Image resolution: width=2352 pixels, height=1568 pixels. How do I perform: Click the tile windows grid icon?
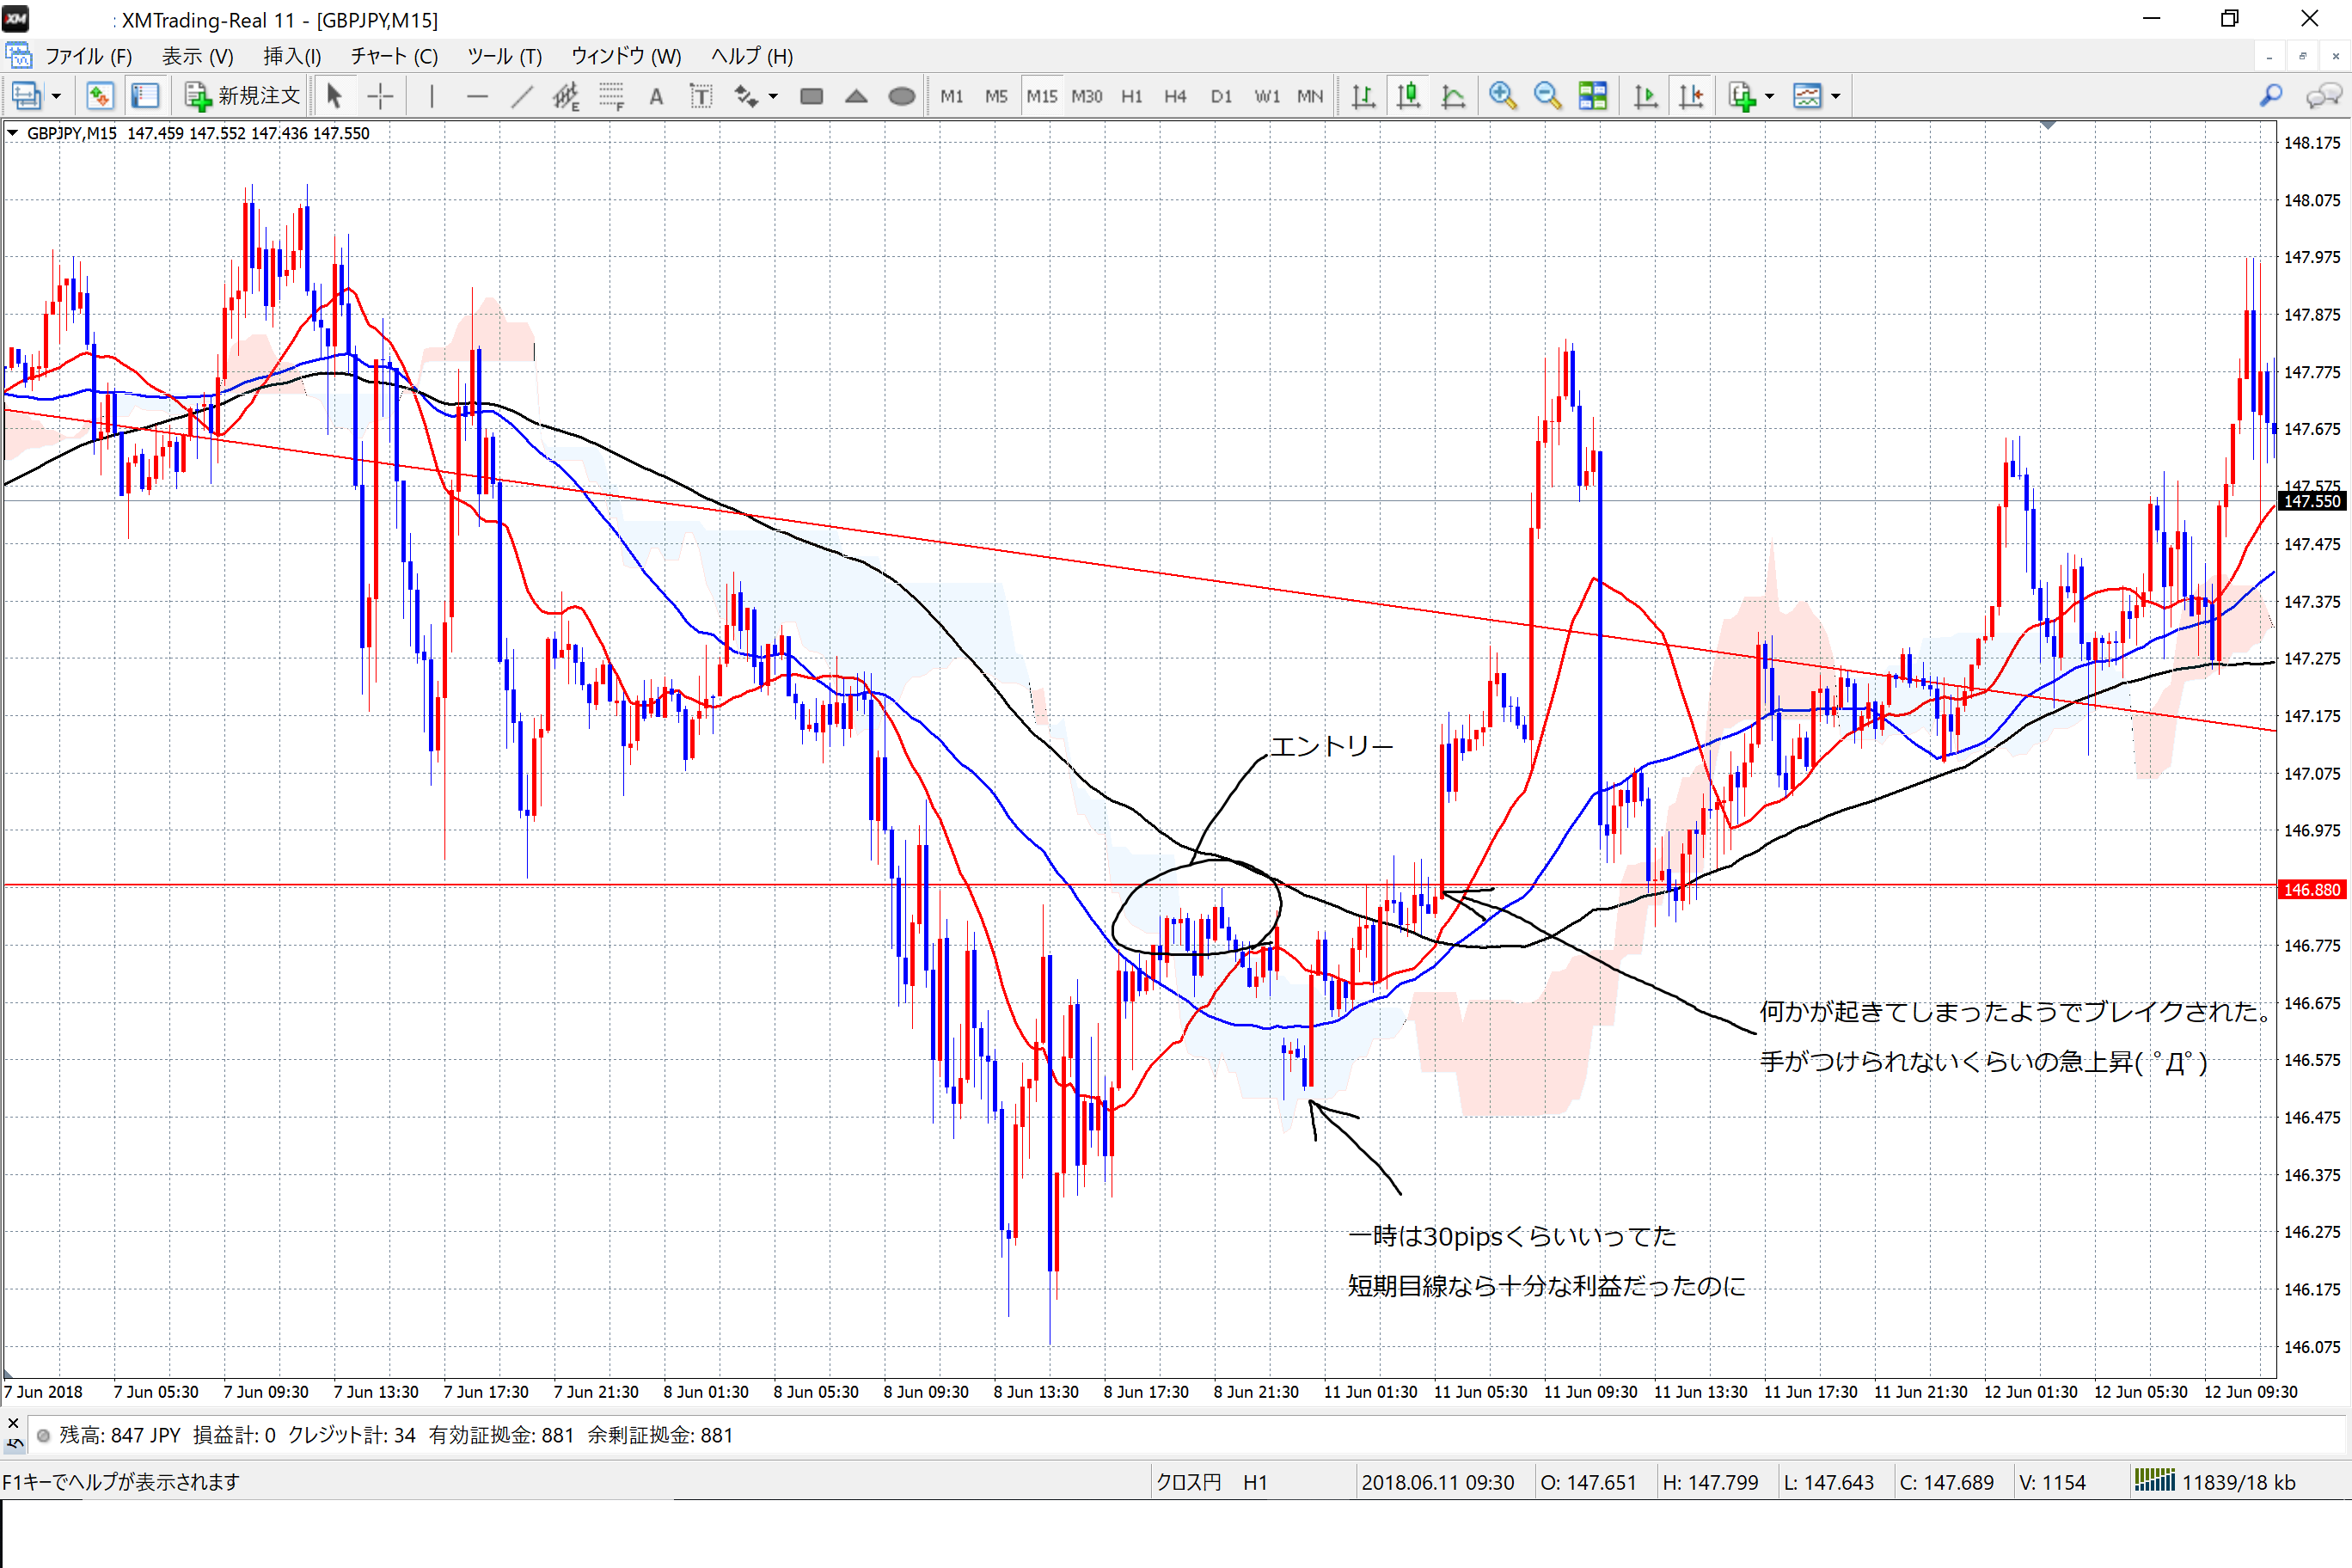click(1592, 96)
